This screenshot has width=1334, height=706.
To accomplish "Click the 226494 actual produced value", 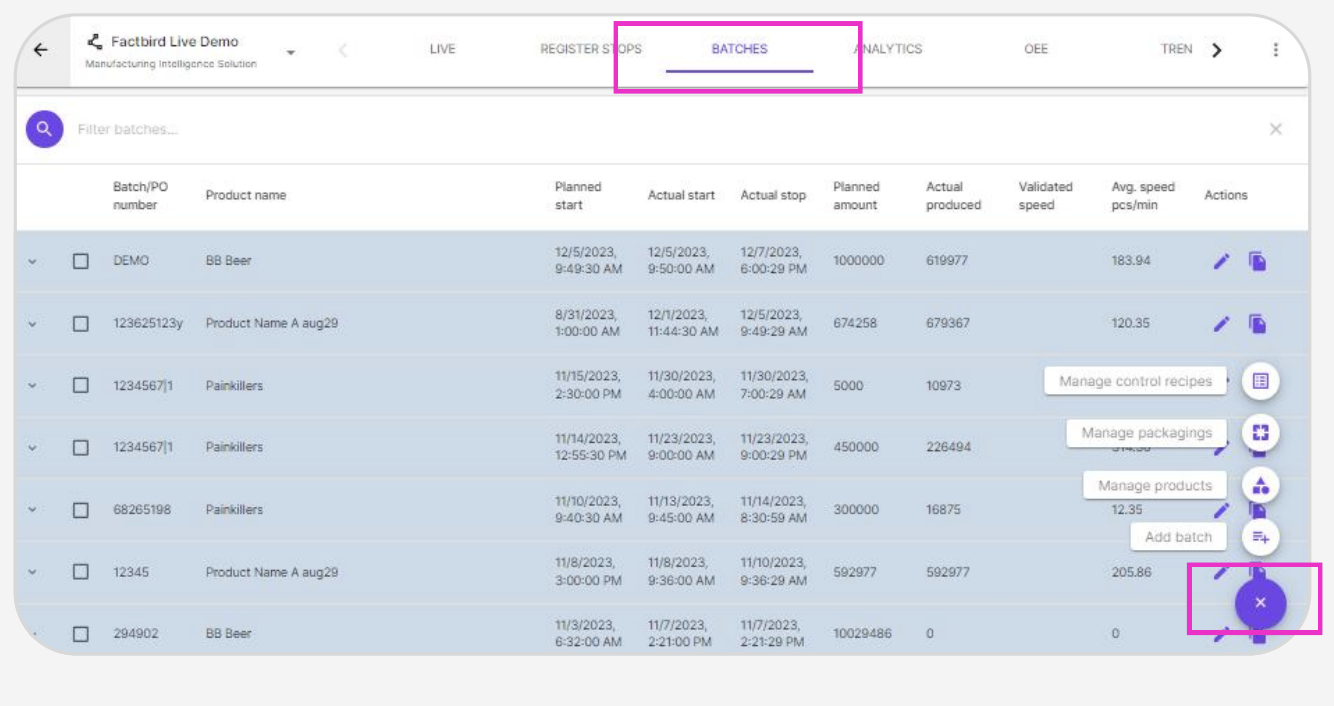I will (x=948, y=448).
